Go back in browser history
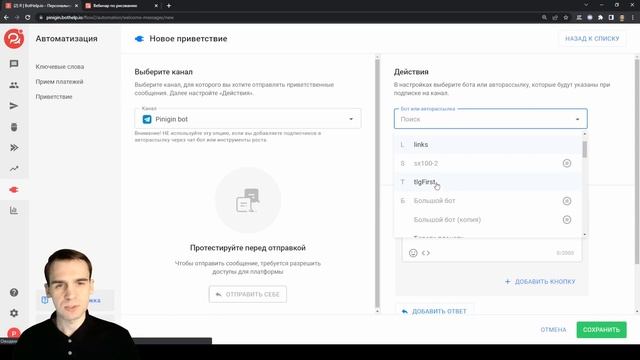This screenshot has width=640, height=360. [6, 18]
